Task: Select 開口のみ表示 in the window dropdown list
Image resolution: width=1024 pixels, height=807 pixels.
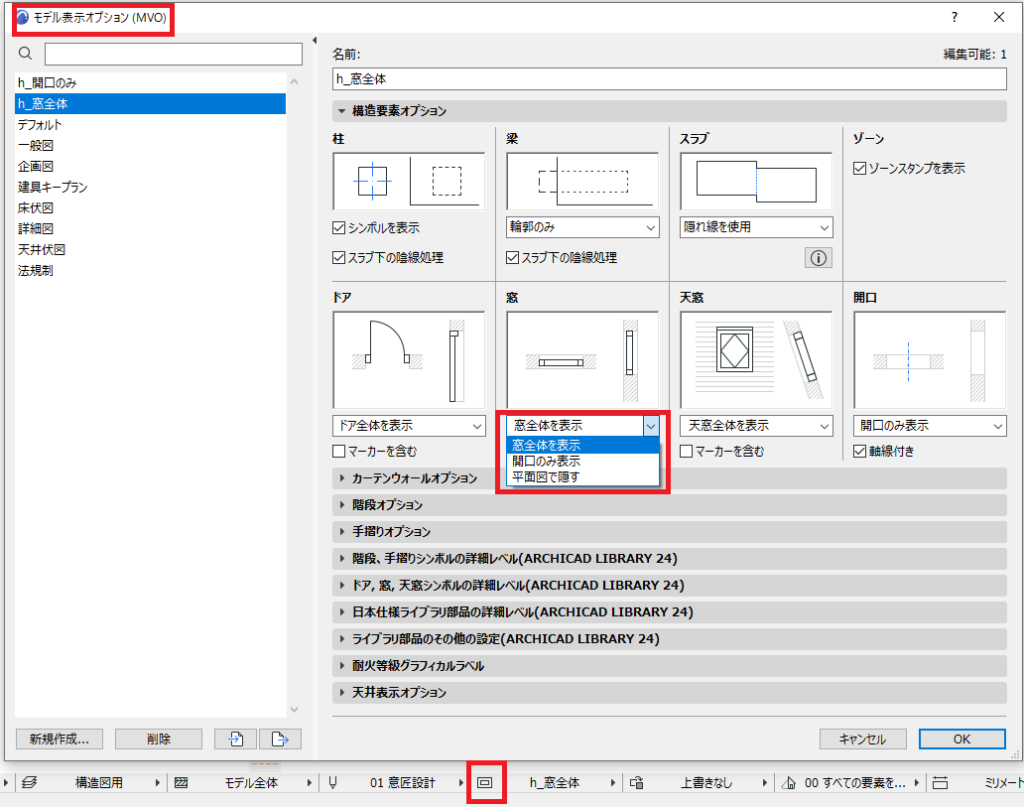Action: click(583, 462)
